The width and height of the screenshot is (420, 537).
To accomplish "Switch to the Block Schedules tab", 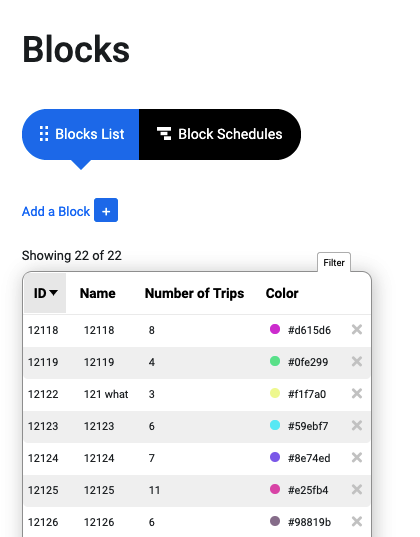I will [x=220, y=134].
